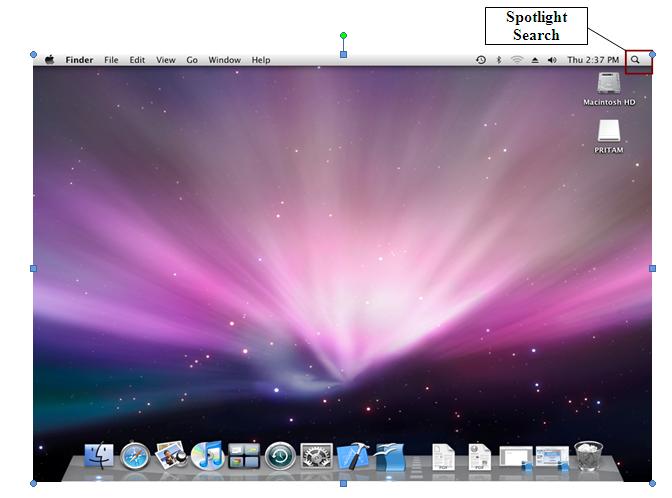Open the Help menu

261,60
